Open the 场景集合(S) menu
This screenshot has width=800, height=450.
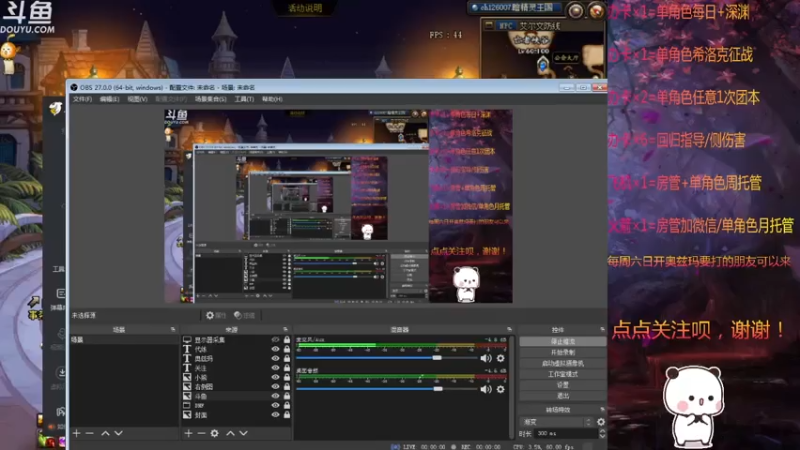click(x=211, y=99)
